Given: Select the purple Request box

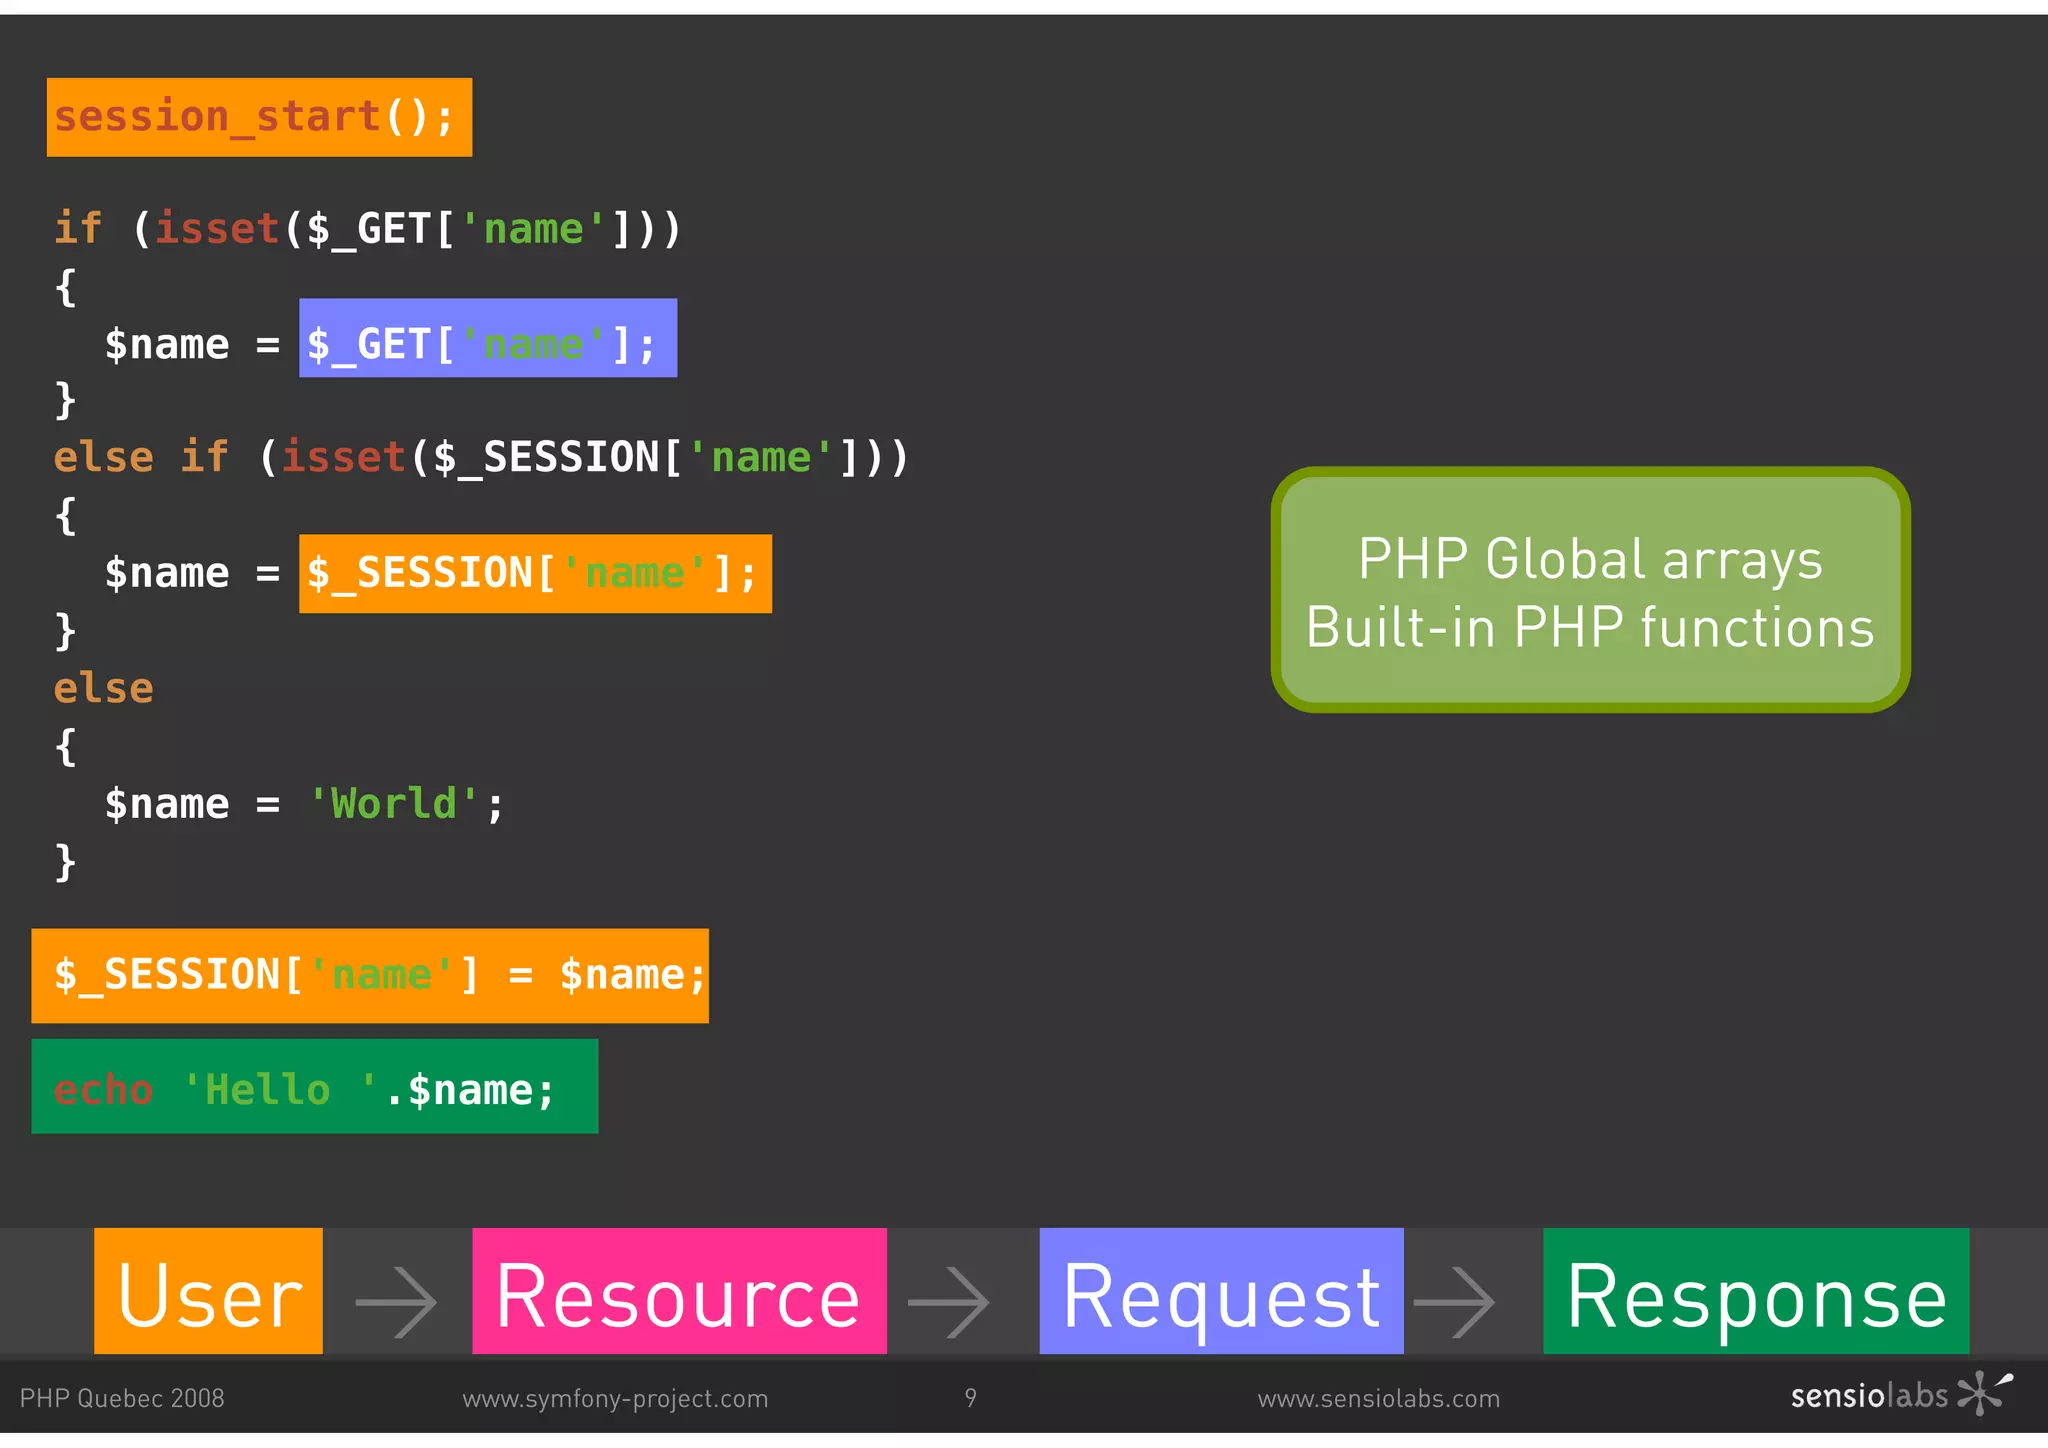Looking at the screenshot, I should pos(1221,1292).
